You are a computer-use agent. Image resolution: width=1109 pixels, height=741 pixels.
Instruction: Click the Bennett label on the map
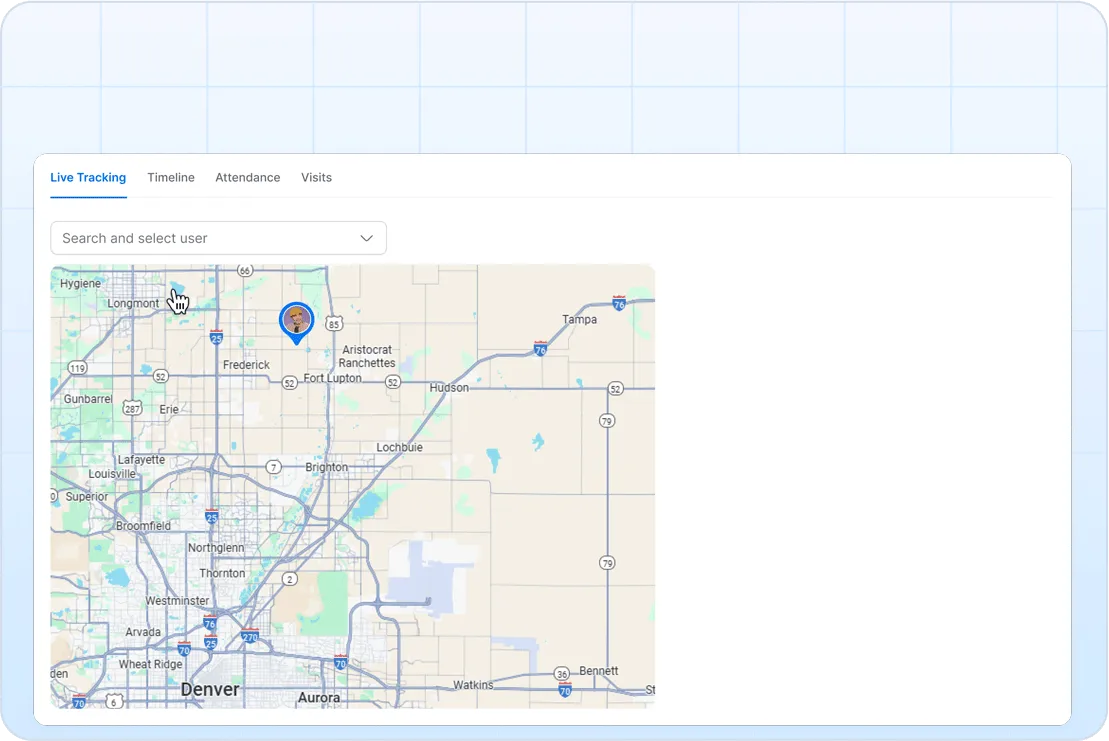[598, 670]
